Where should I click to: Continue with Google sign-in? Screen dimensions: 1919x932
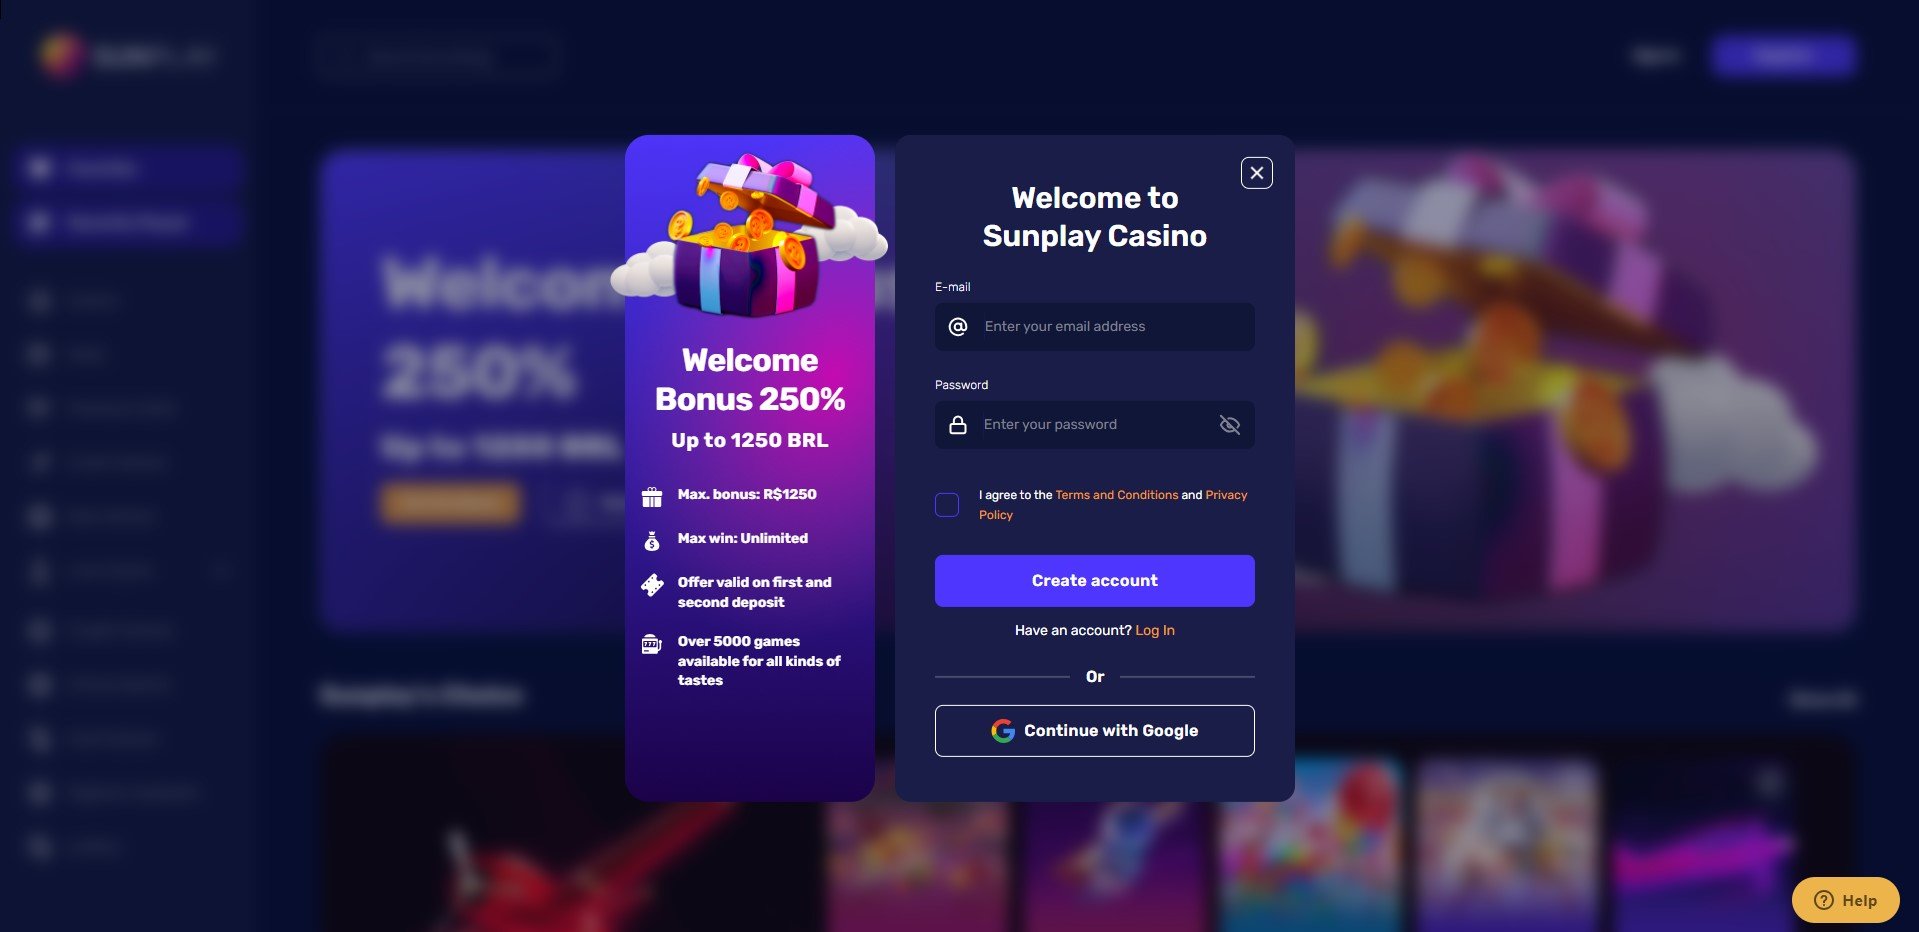coord(1094,731)
